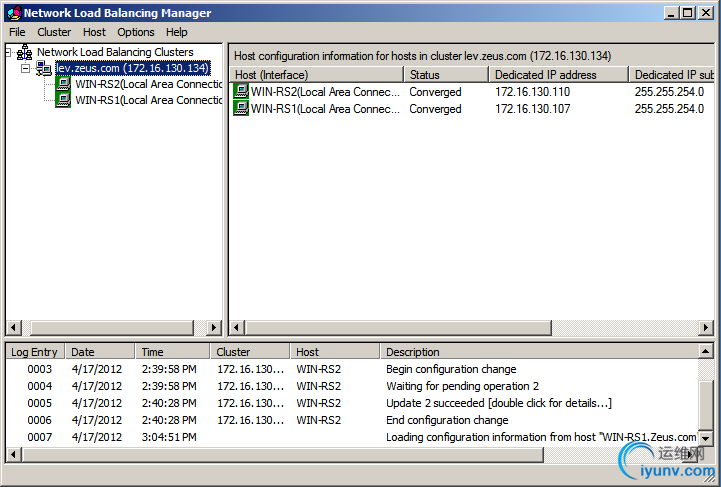The width and height of the screenshot is (721, 487).
Task: Select Network Load Balancing Clusters root label
Action: (115, 52)
